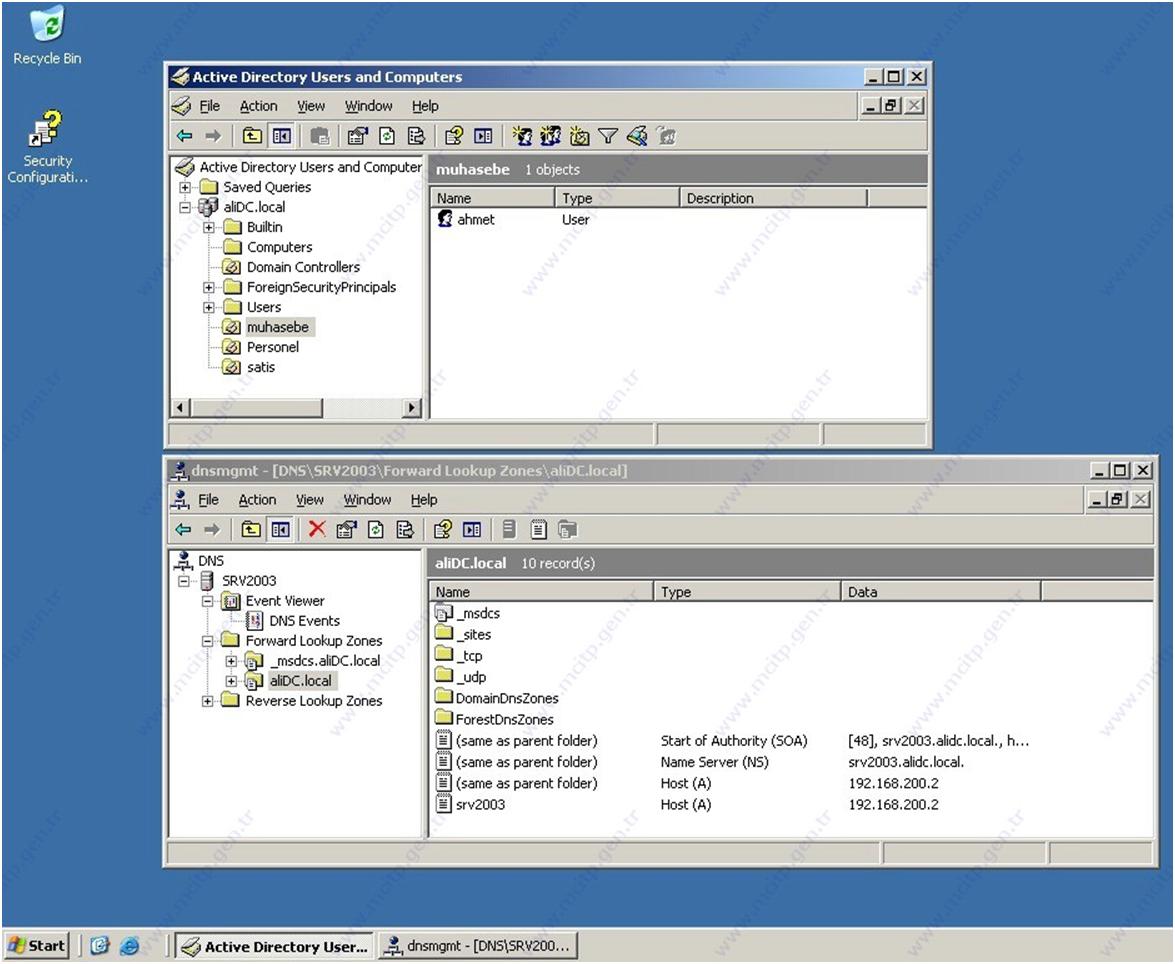1175x964 pixels.
Task: Open Properties icon in dnsmgmt toolbar
Action: click(x=346, y=529)
